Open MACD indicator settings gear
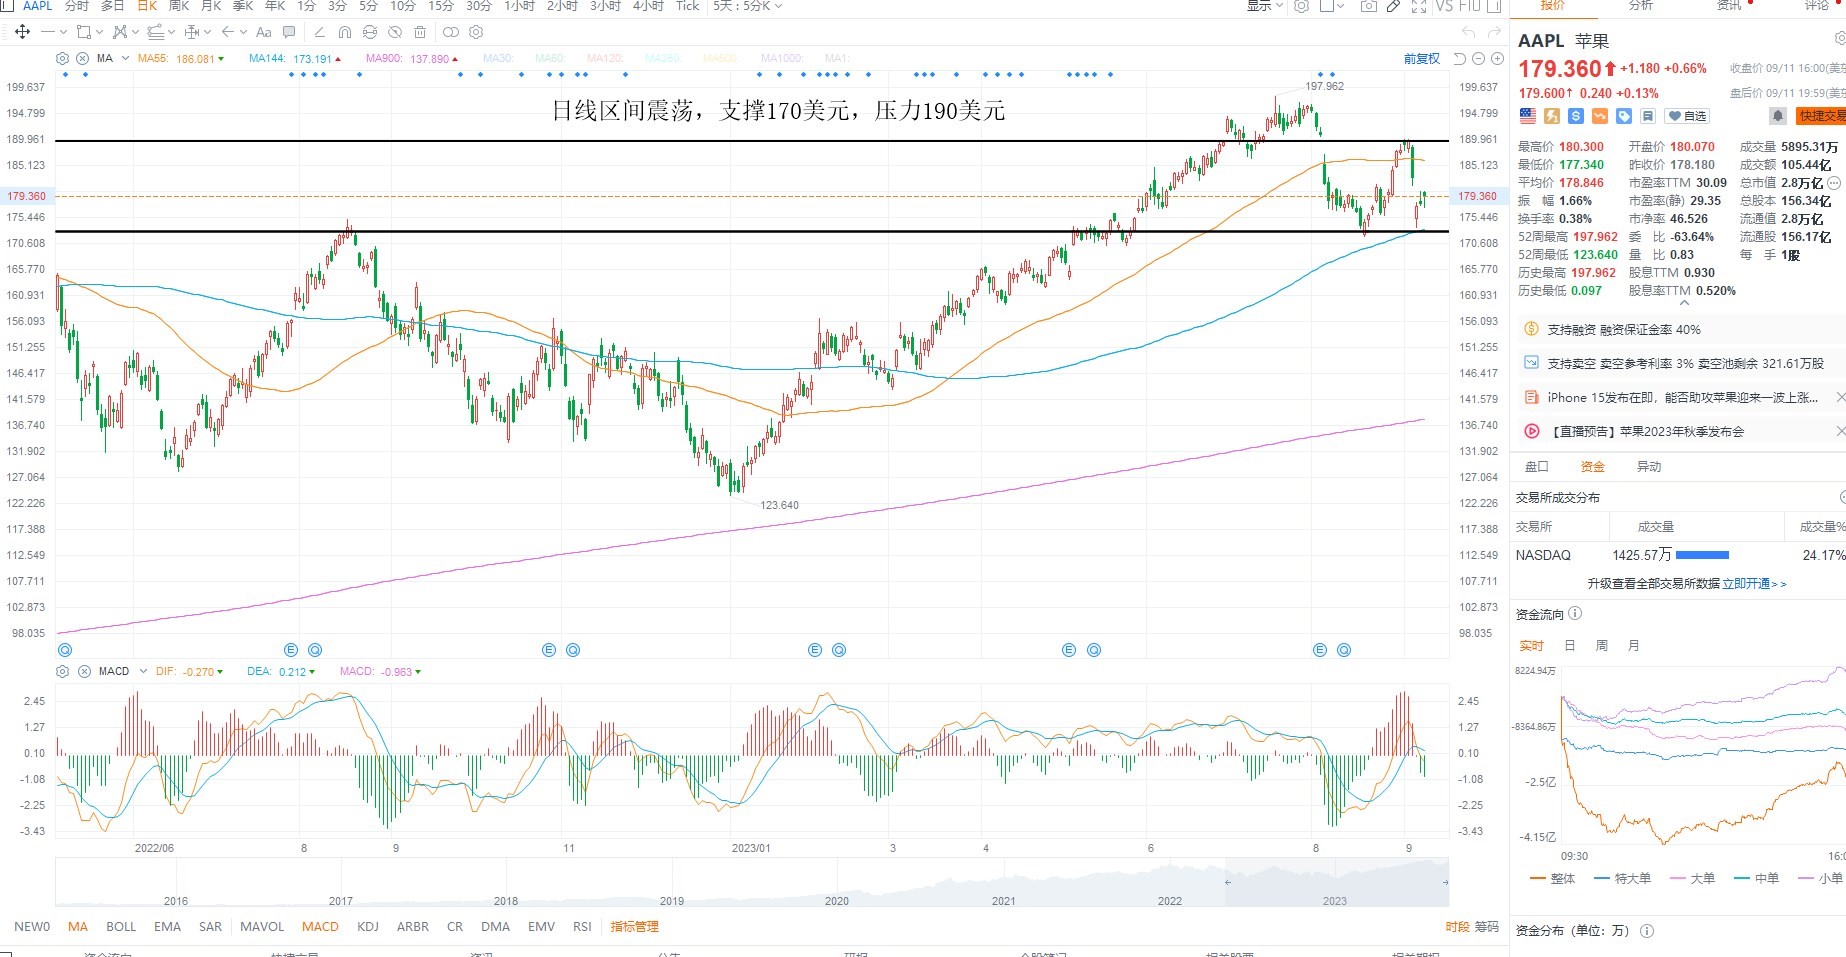Image resolution: width=1846 pixels, height=957 pixels. (x=63, y=671)
